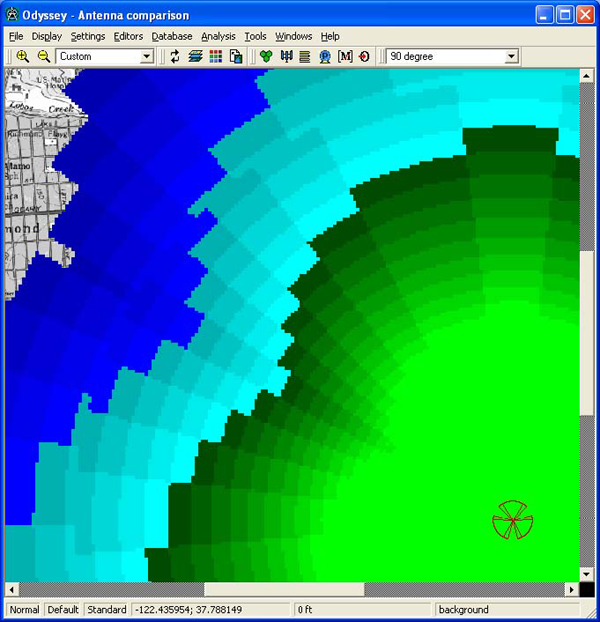Click the zoom out magnifier icon
This screenshot has width=600, height=622.
click(43, 57)
